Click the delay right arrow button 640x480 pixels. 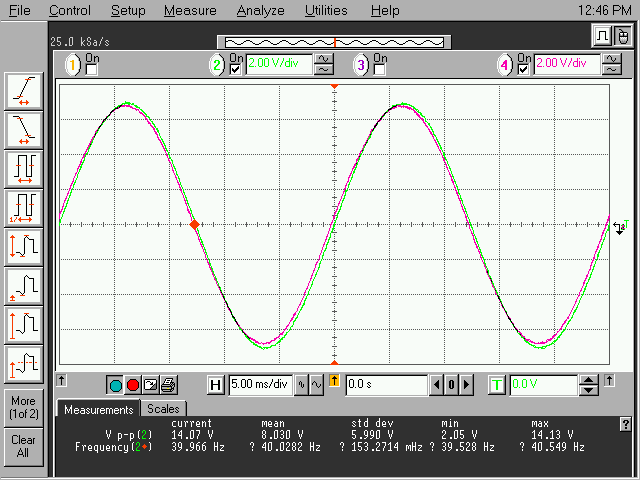click(x=467, y=385)
